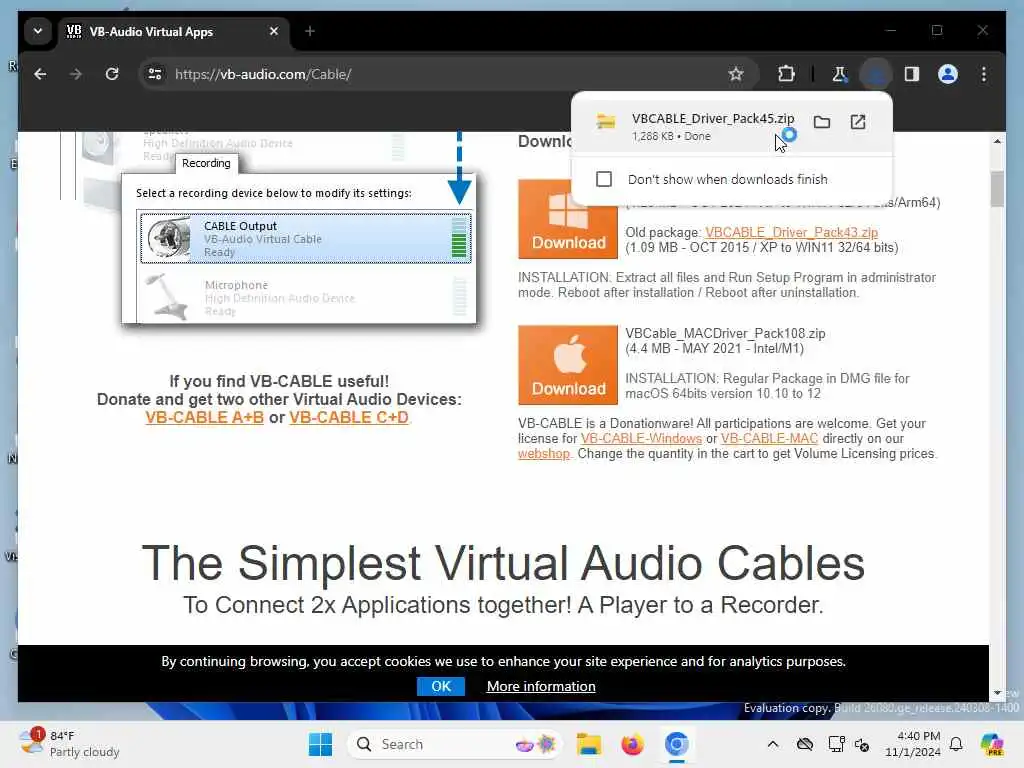The width and height of the screenshot is (1024, 768).
Task: Open VBCABLE_Driver_Pack43.zip old package link
Action: [x=791, y=232]
